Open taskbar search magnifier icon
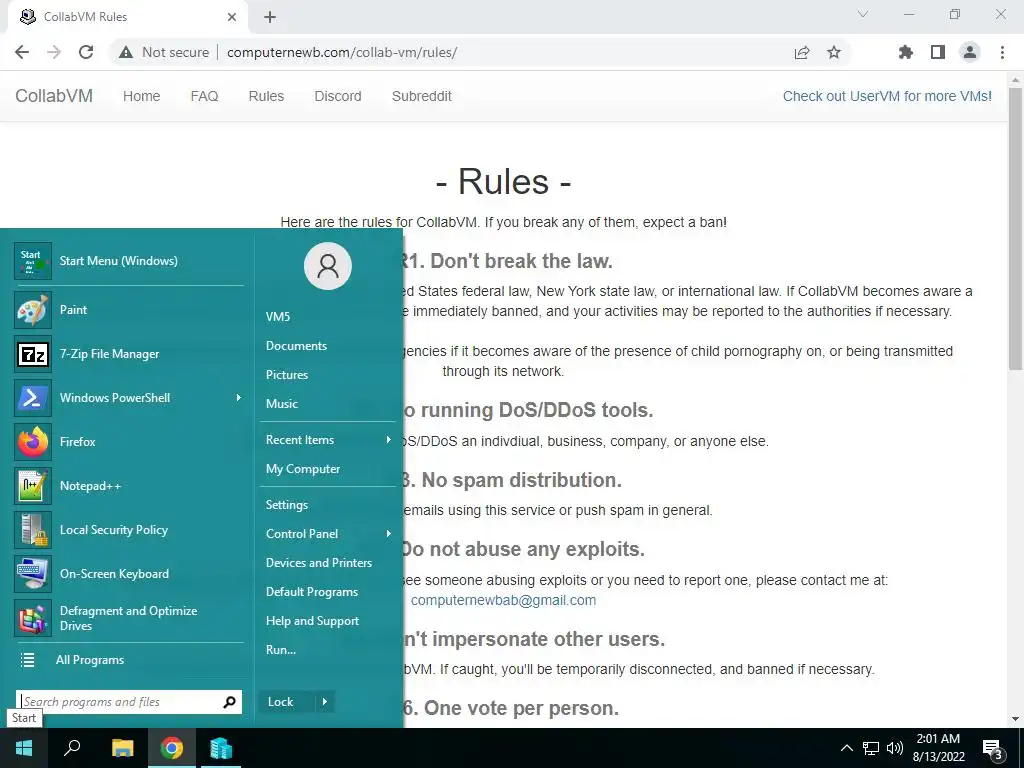 pos(72,748)
